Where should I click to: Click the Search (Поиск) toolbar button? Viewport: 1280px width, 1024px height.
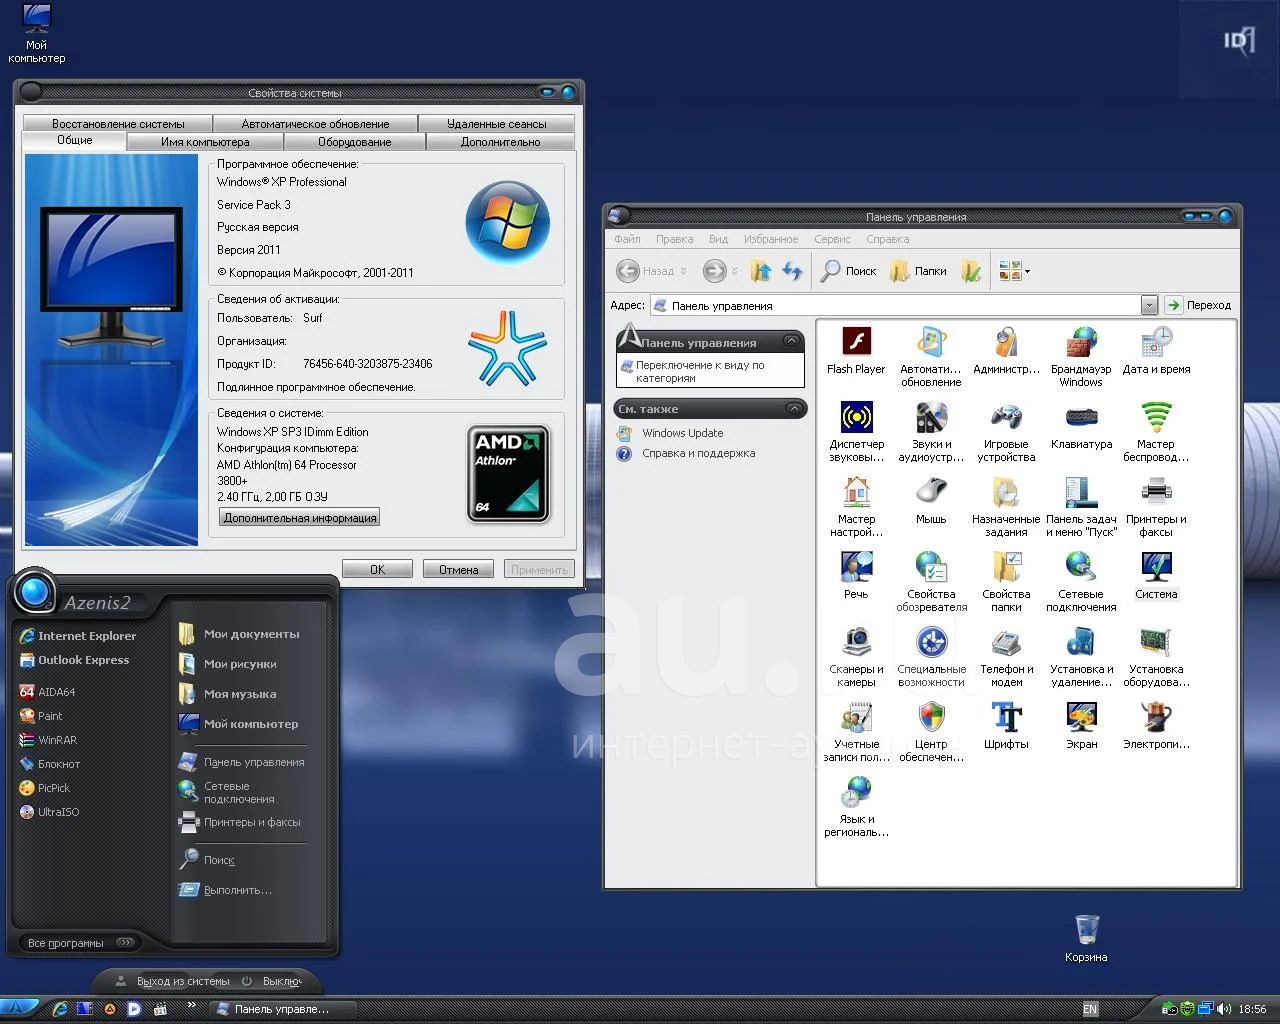[x=848, y=271]
